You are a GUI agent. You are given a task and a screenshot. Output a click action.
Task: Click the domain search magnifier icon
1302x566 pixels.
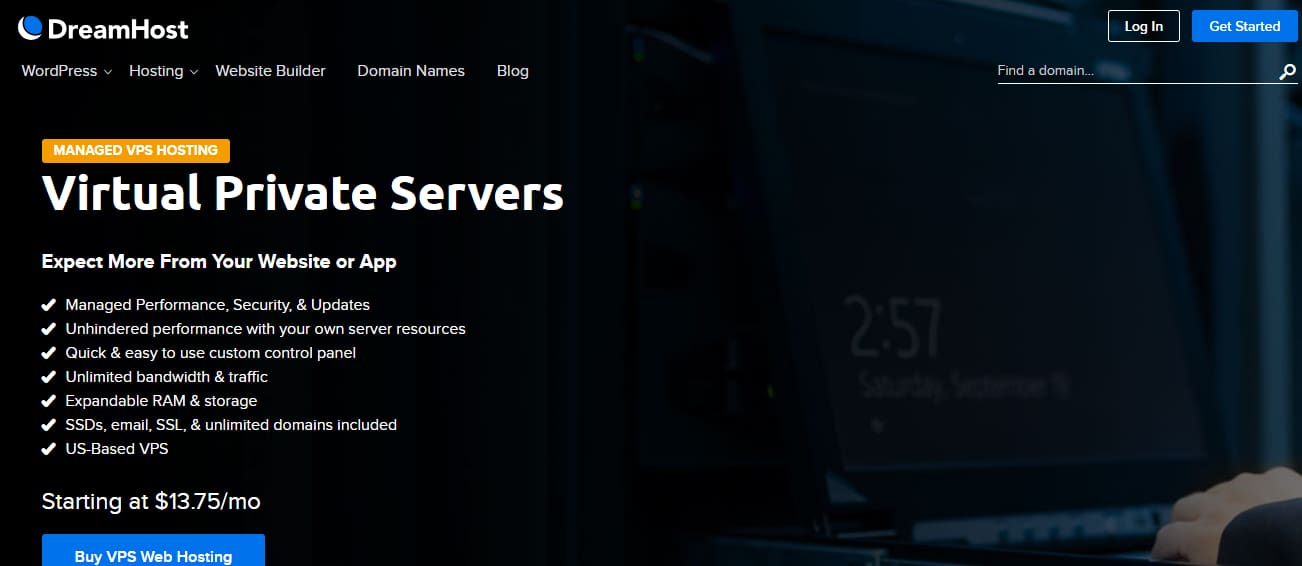1288,72
